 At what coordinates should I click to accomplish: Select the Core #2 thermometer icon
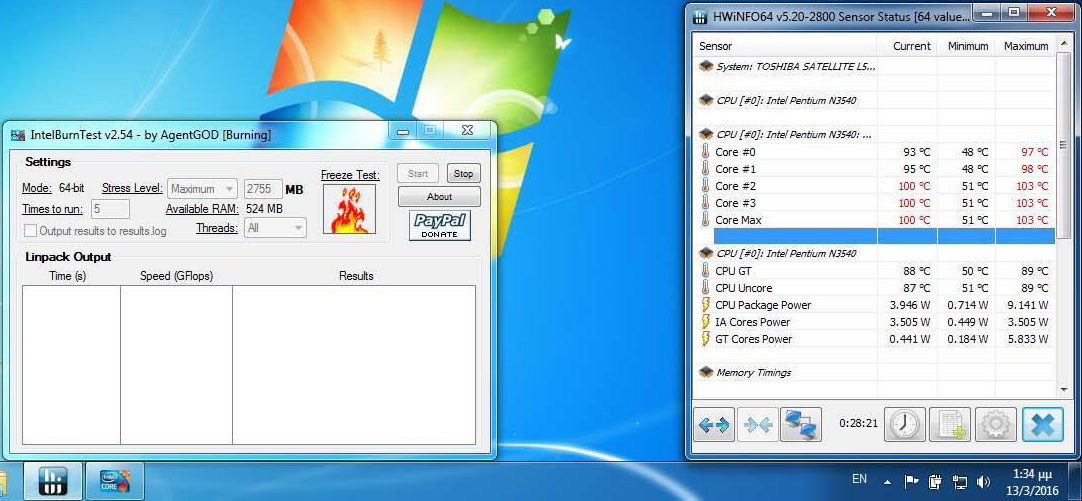(705, 186)
